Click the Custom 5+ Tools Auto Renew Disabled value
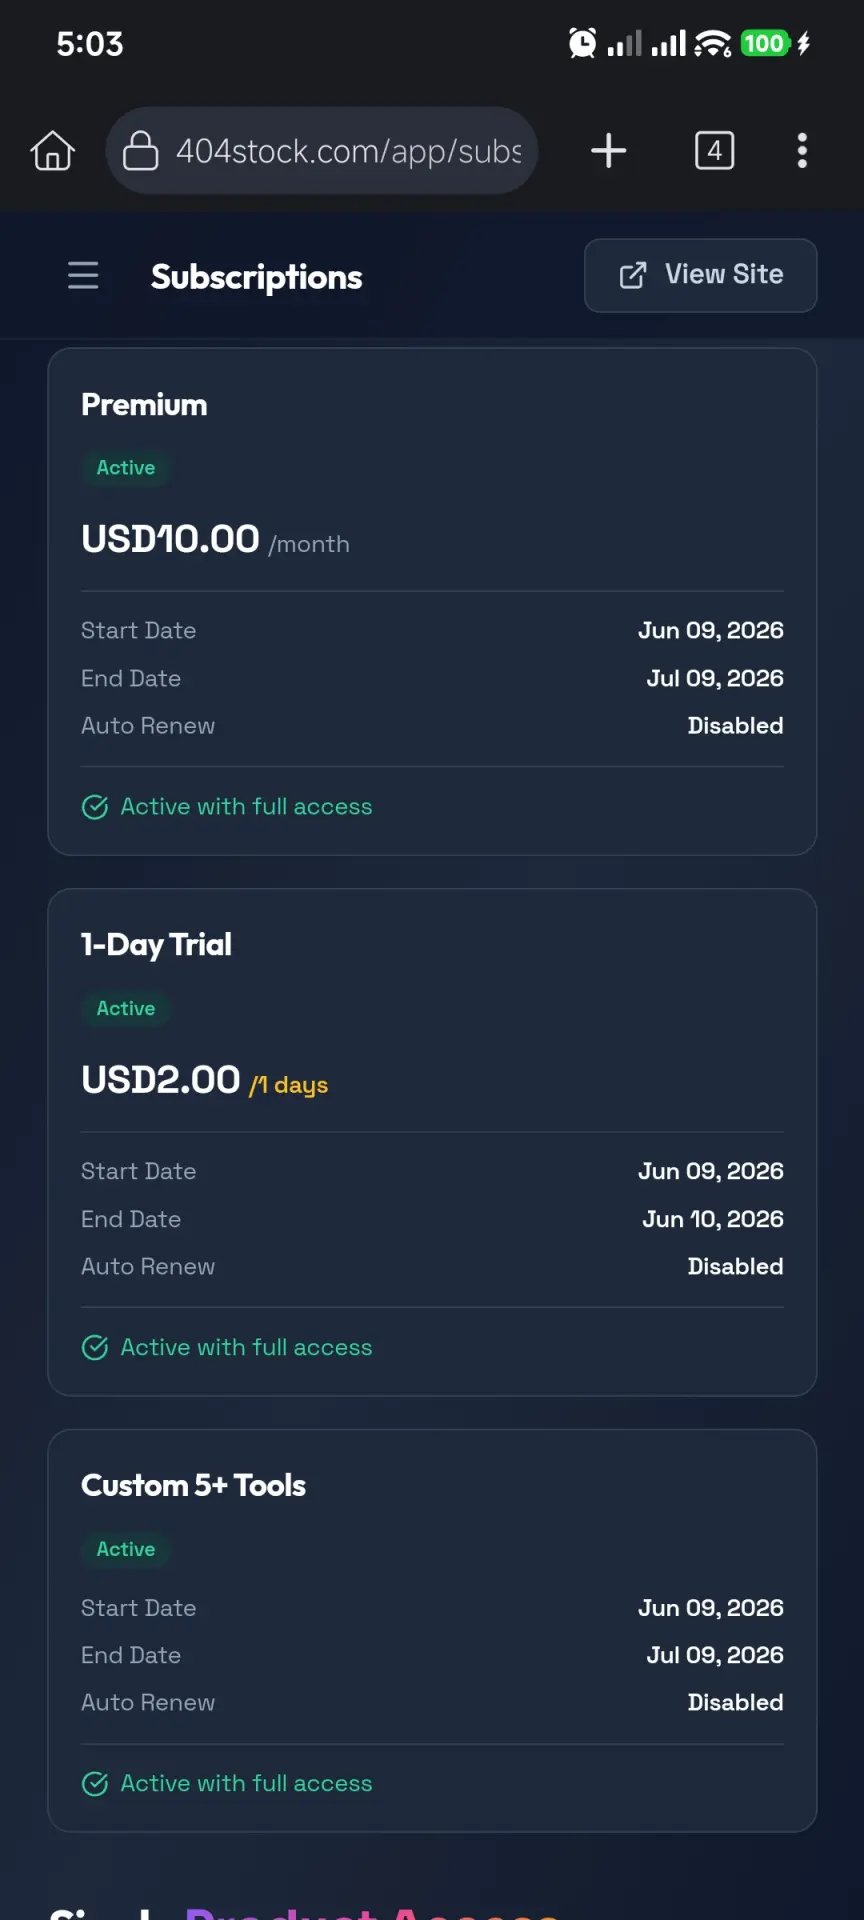Viewport: 864px width, 1920px height. [x=735, y=1703]
